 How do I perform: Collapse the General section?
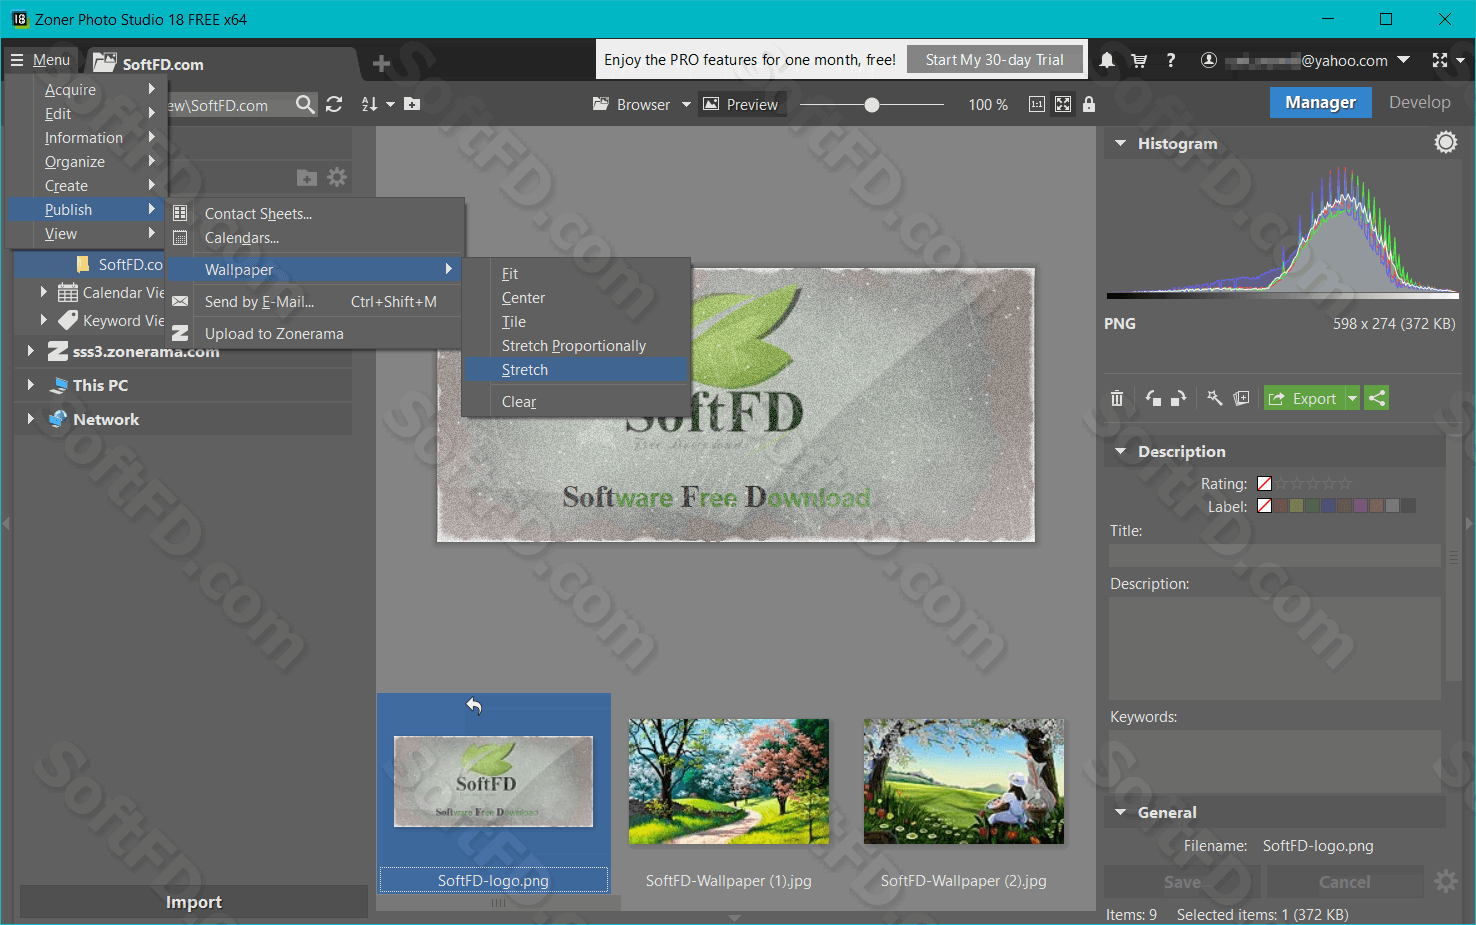click(x=1120, y=812)
